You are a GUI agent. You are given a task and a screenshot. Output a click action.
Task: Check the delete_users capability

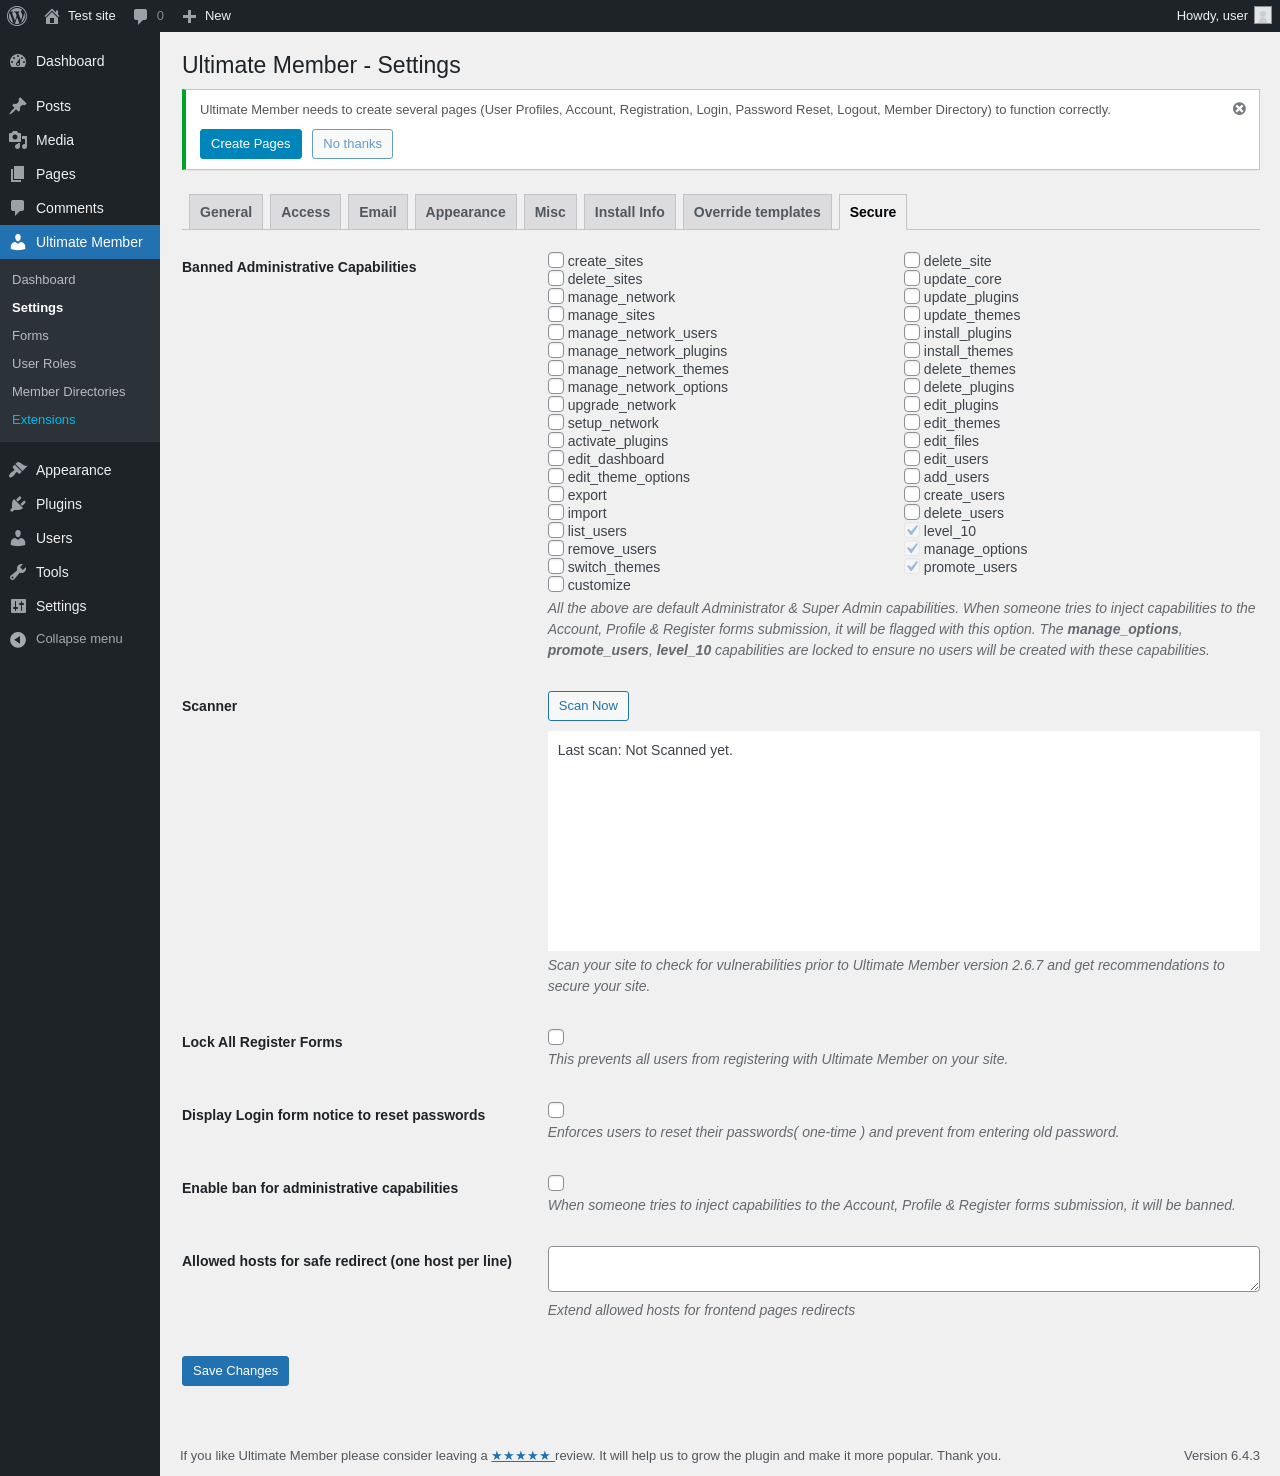coord(912,513)
